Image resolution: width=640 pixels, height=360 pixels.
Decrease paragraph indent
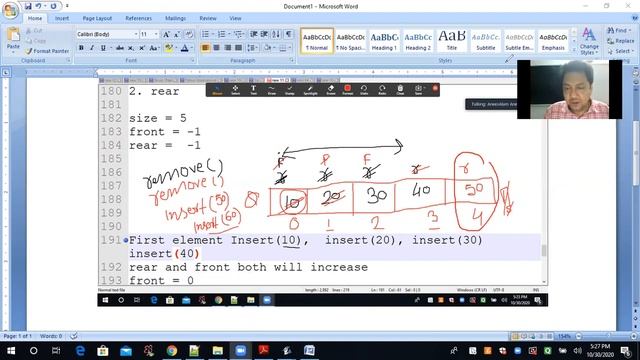254,34
